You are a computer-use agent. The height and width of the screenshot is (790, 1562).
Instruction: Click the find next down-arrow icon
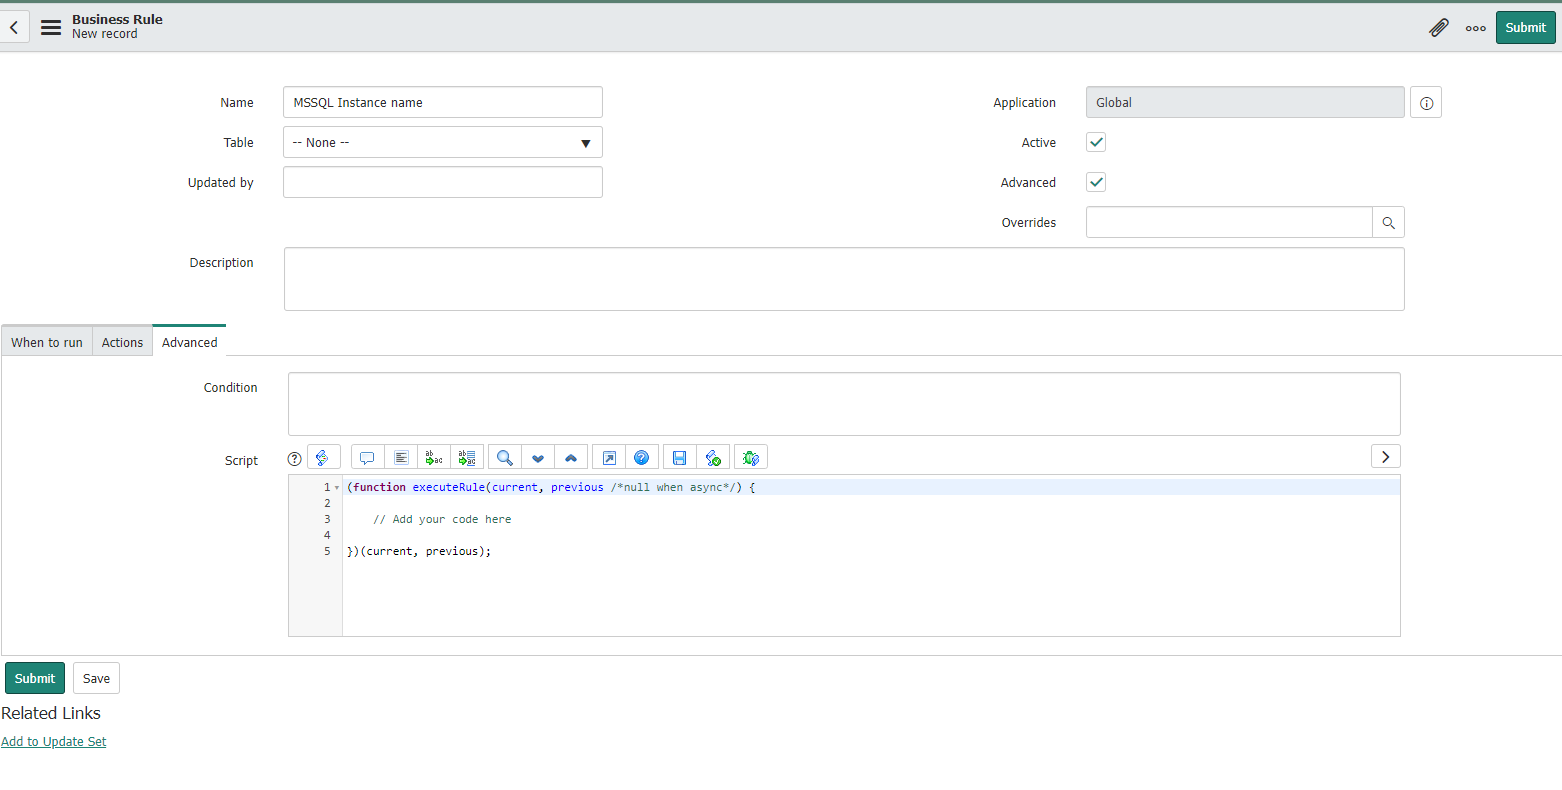[x=538, y=458]
